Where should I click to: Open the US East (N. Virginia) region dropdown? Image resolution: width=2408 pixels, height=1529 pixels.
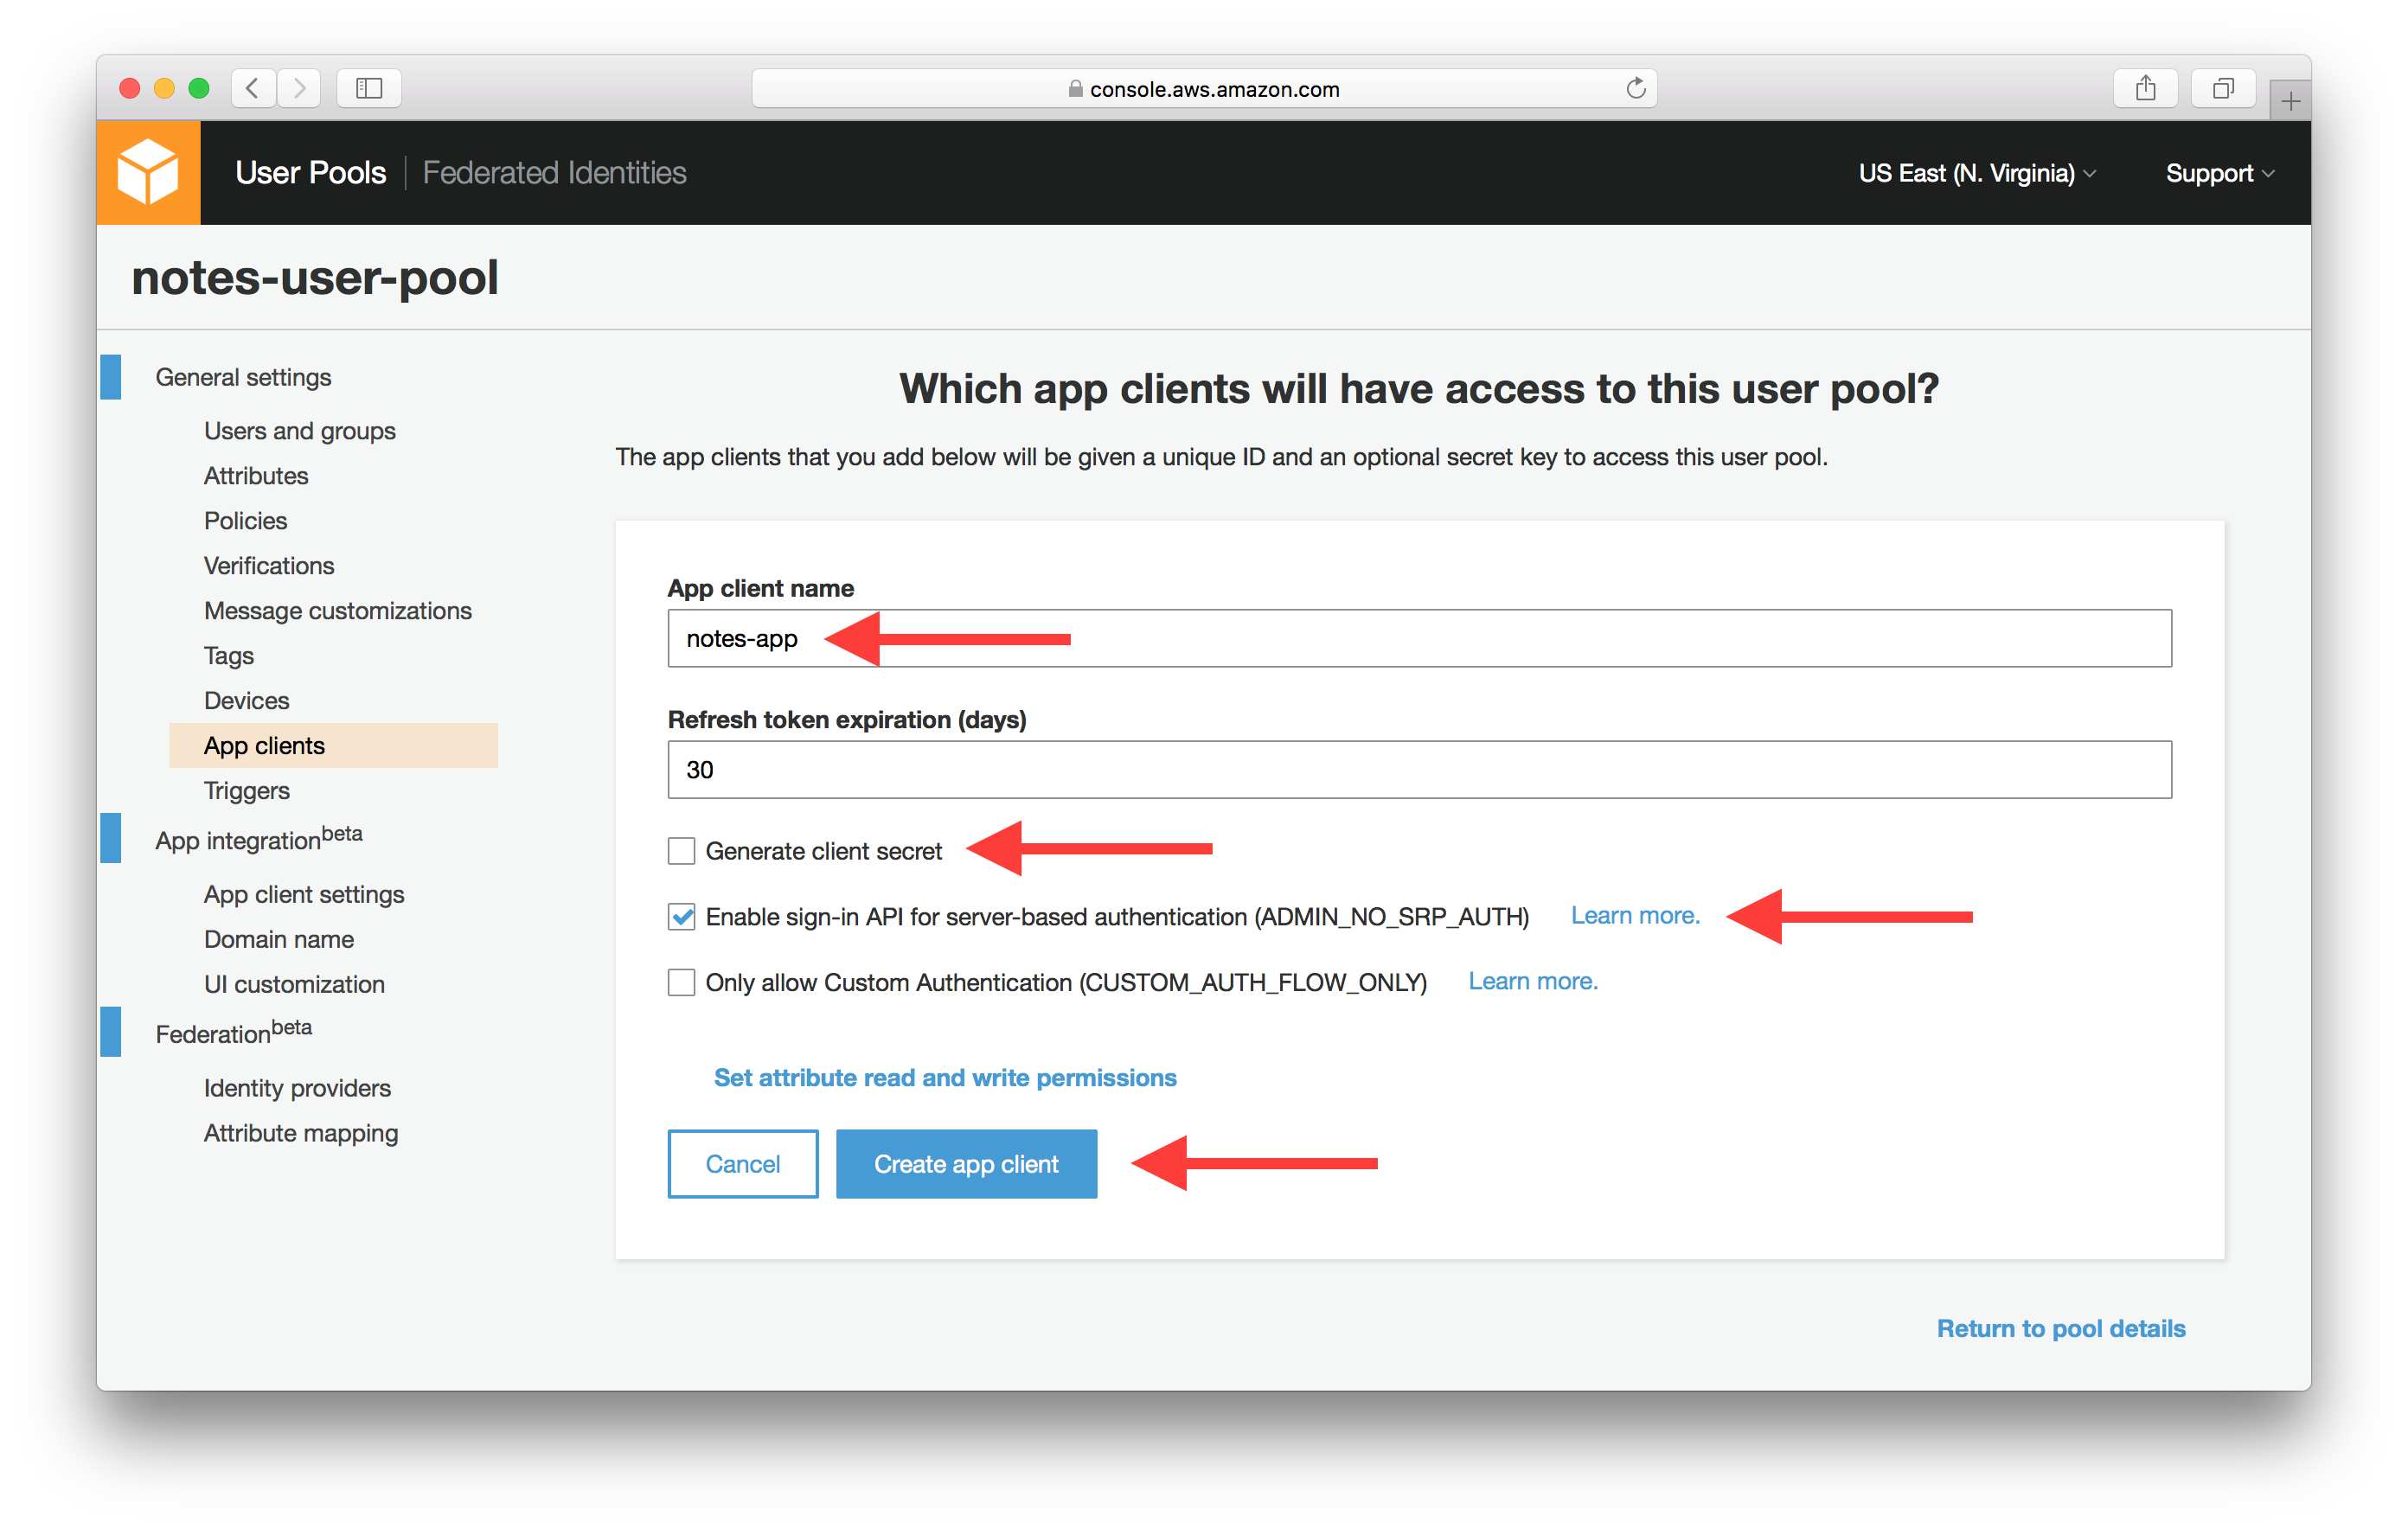(x=1976, y=173)
